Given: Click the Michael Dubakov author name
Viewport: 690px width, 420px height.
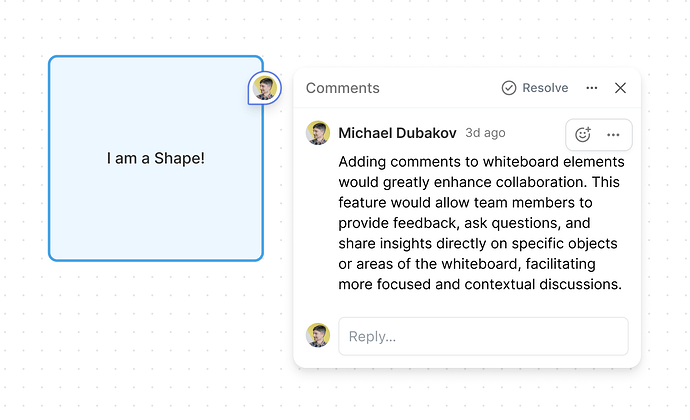Looking at the screenshot, I should (397, 133).
